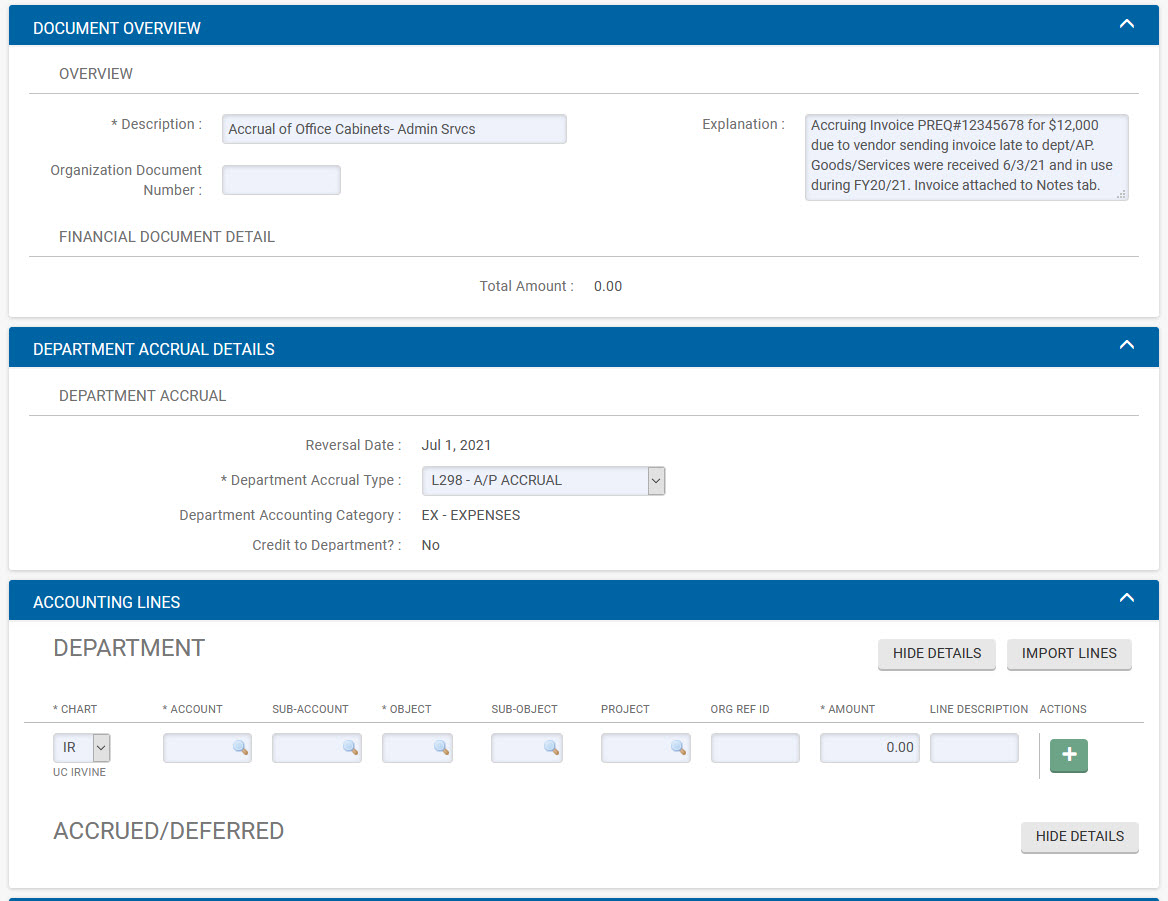
Task: Click the ORG REF ID column header
Action: point(740,709)
